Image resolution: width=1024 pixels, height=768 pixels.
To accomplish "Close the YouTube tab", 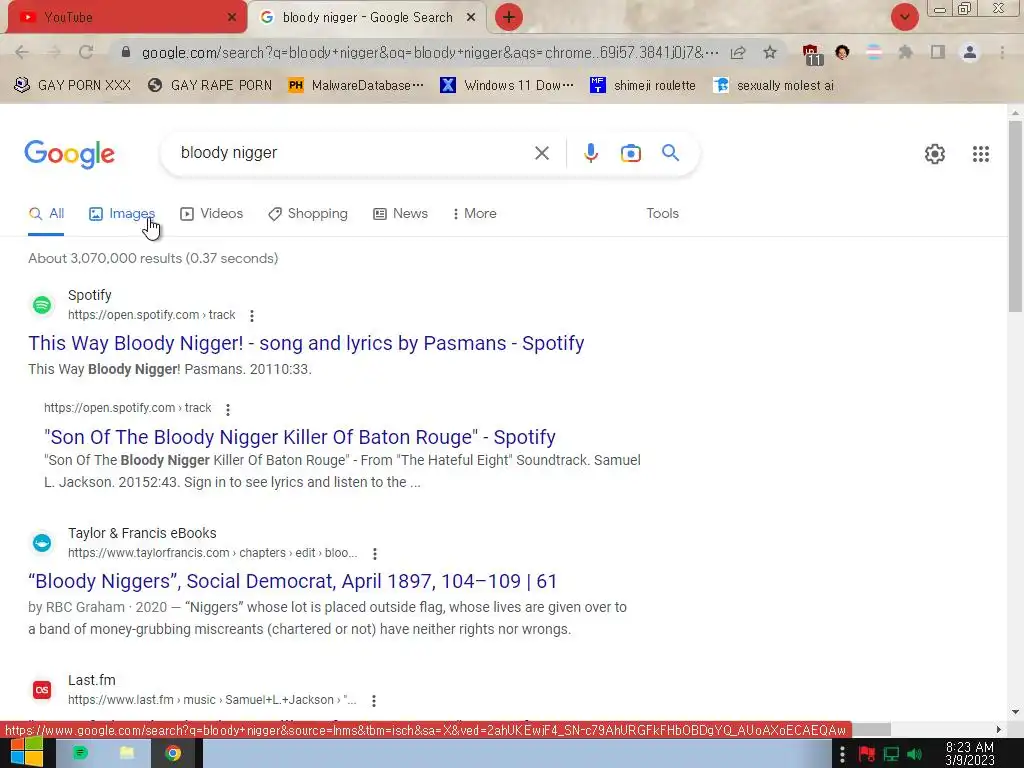I will (x=232, y=17).
